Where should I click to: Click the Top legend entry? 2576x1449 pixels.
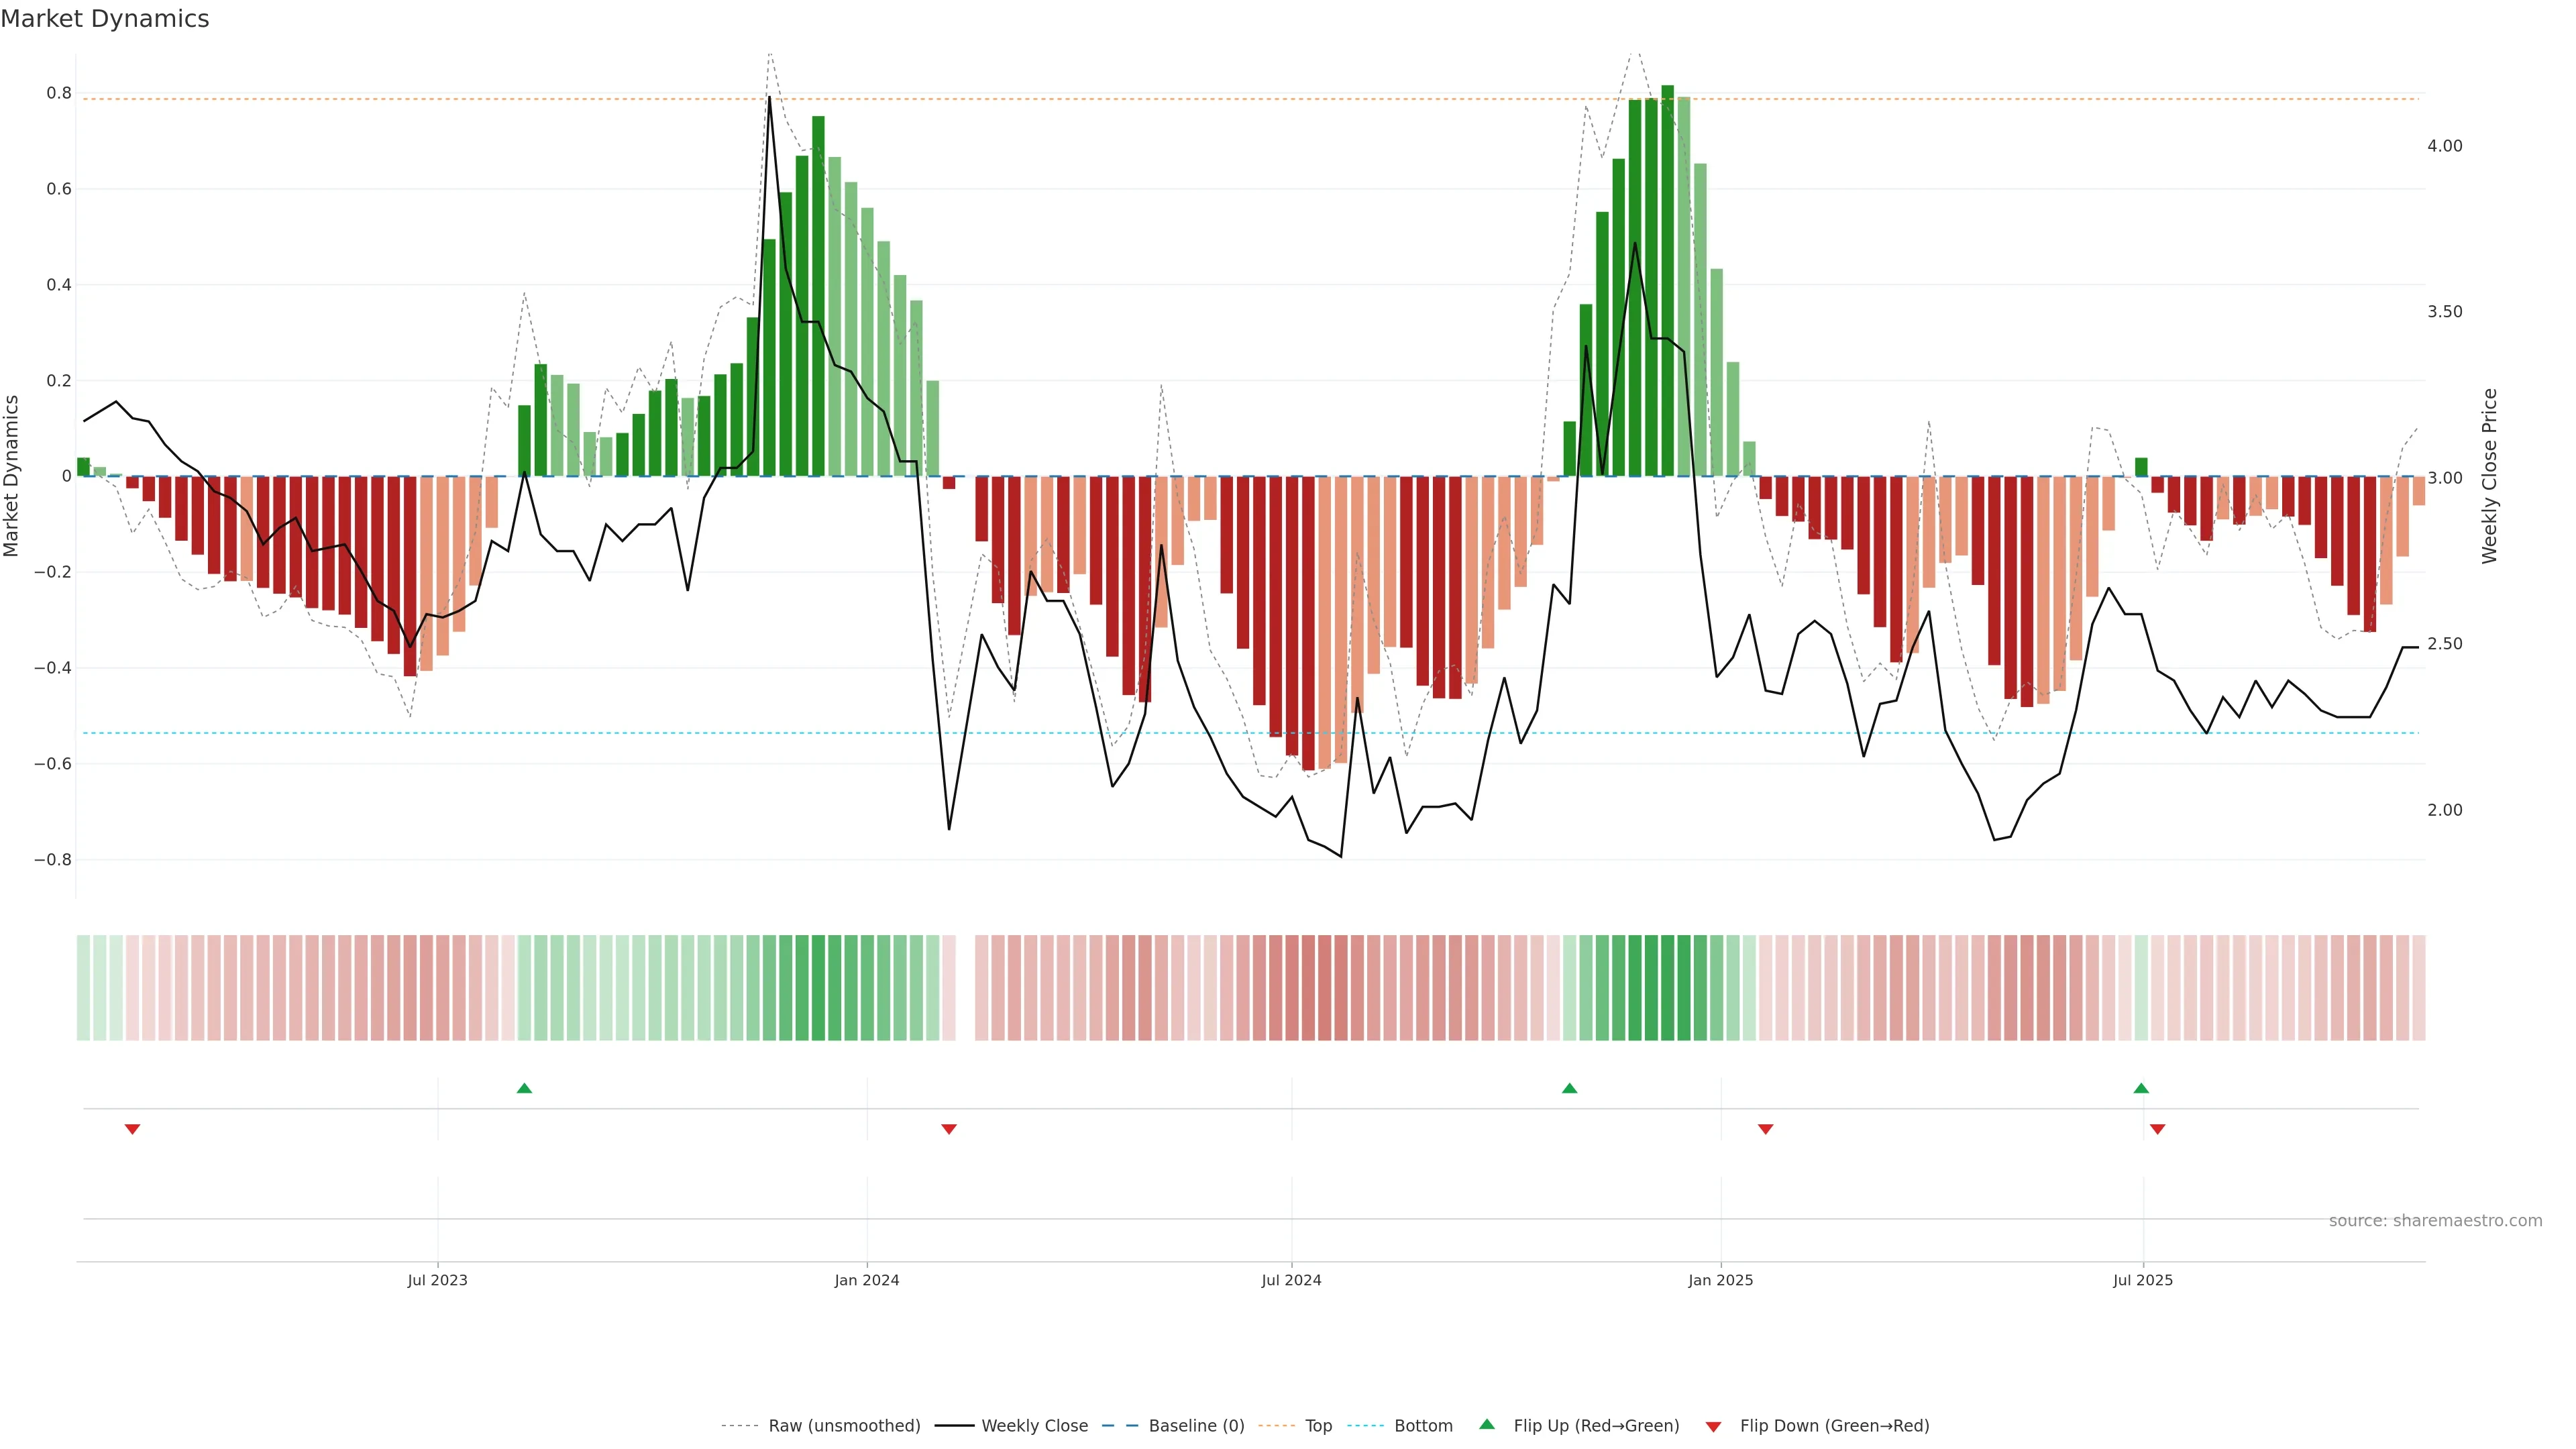[1318, 1426]
